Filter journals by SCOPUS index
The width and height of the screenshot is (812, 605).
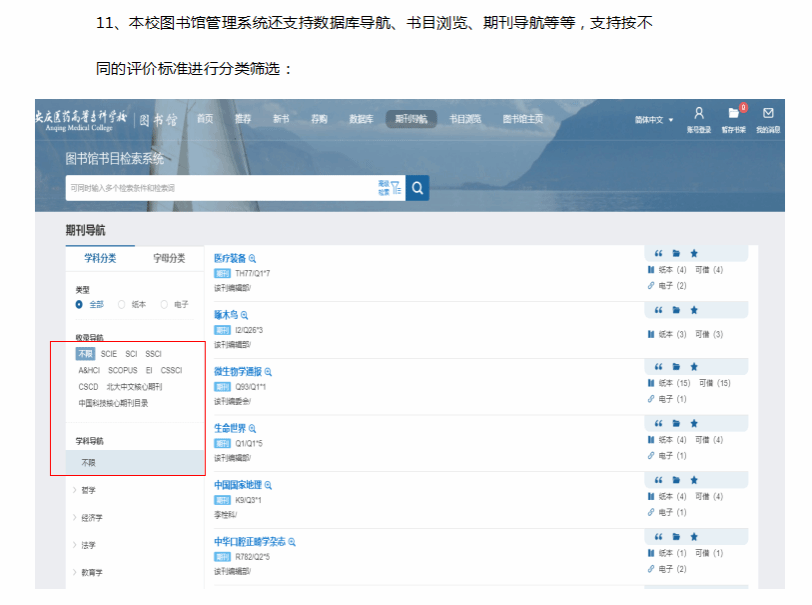click(x=122, y=371)
